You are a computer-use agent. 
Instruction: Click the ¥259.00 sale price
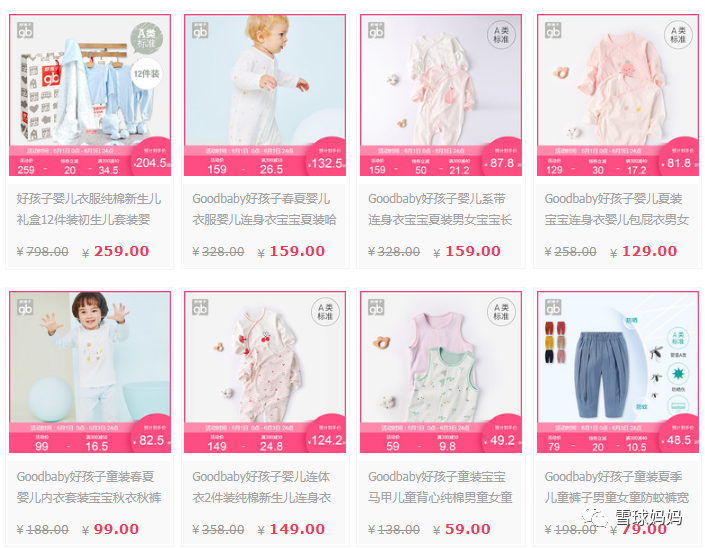116,251
